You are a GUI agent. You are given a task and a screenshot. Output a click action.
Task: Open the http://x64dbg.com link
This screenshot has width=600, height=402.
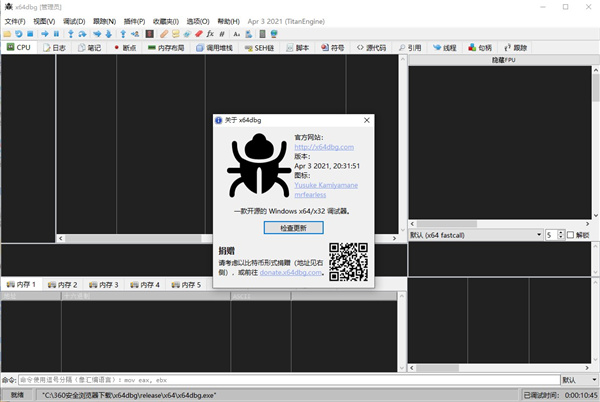322,147
